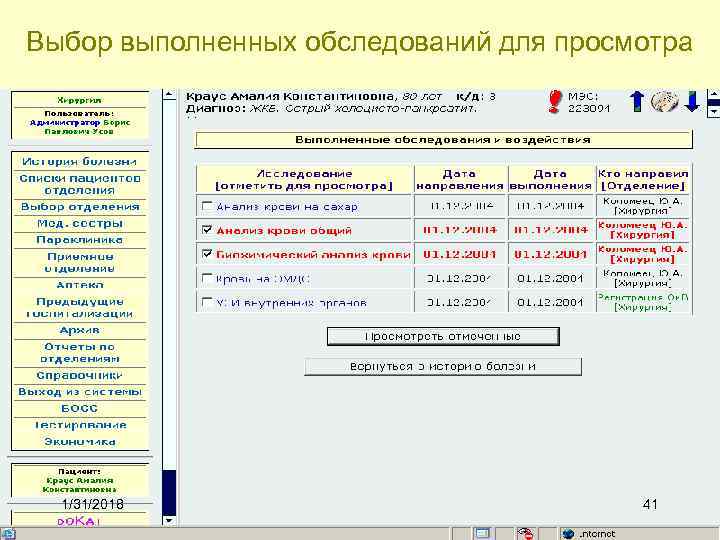The height and width of the screenshot is (540, 720).
Task: Check the 'УЗИ внутренних органов' checkbox
Action: 207,302
